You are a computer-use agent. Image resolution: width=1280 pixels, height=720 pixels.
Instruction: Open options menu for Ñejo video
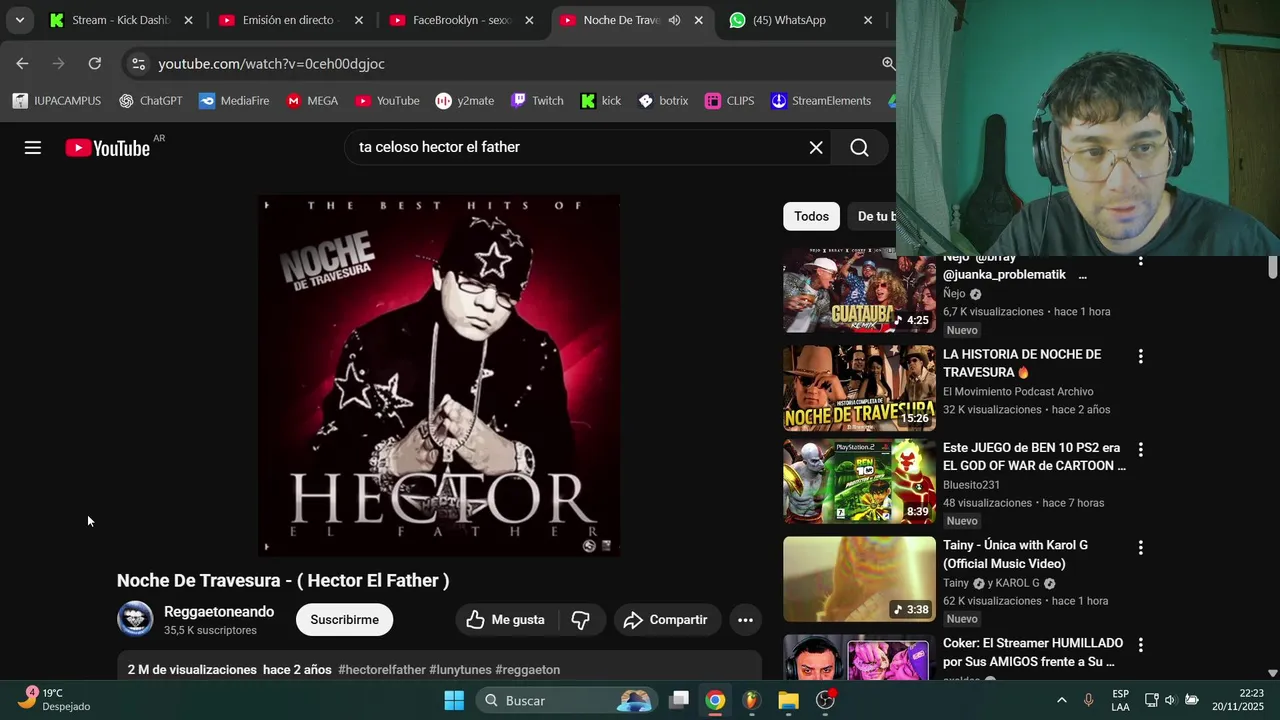(1140, 261)
